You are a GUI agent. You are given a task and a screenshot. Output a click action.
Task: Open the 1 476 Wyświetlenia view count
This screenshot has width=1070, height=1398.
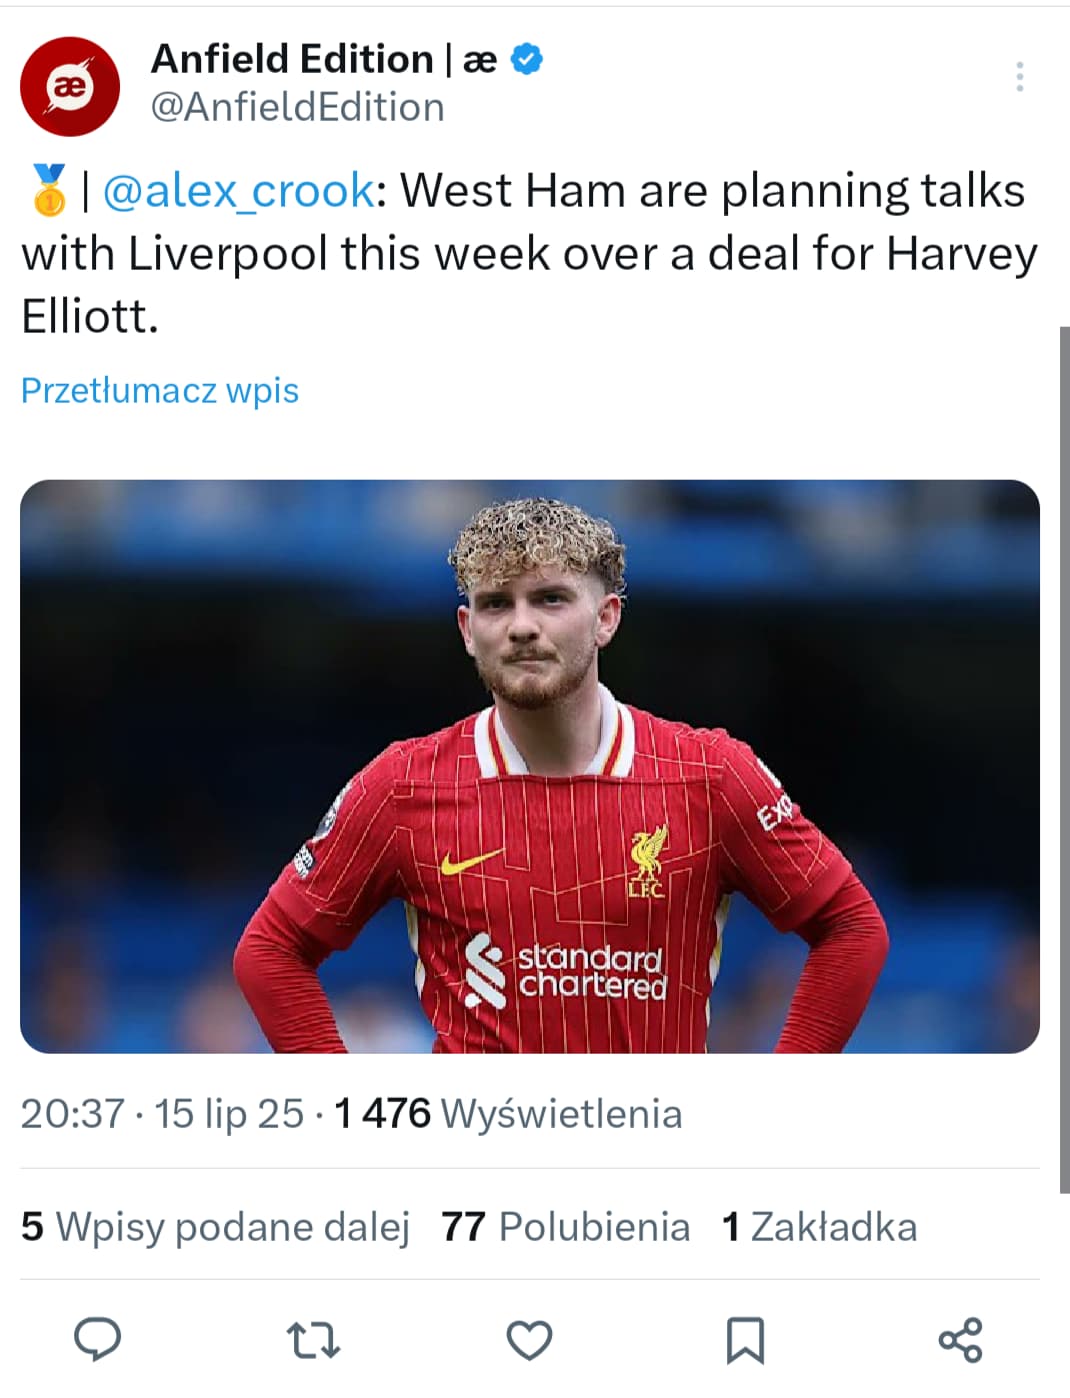point(508,1114)
